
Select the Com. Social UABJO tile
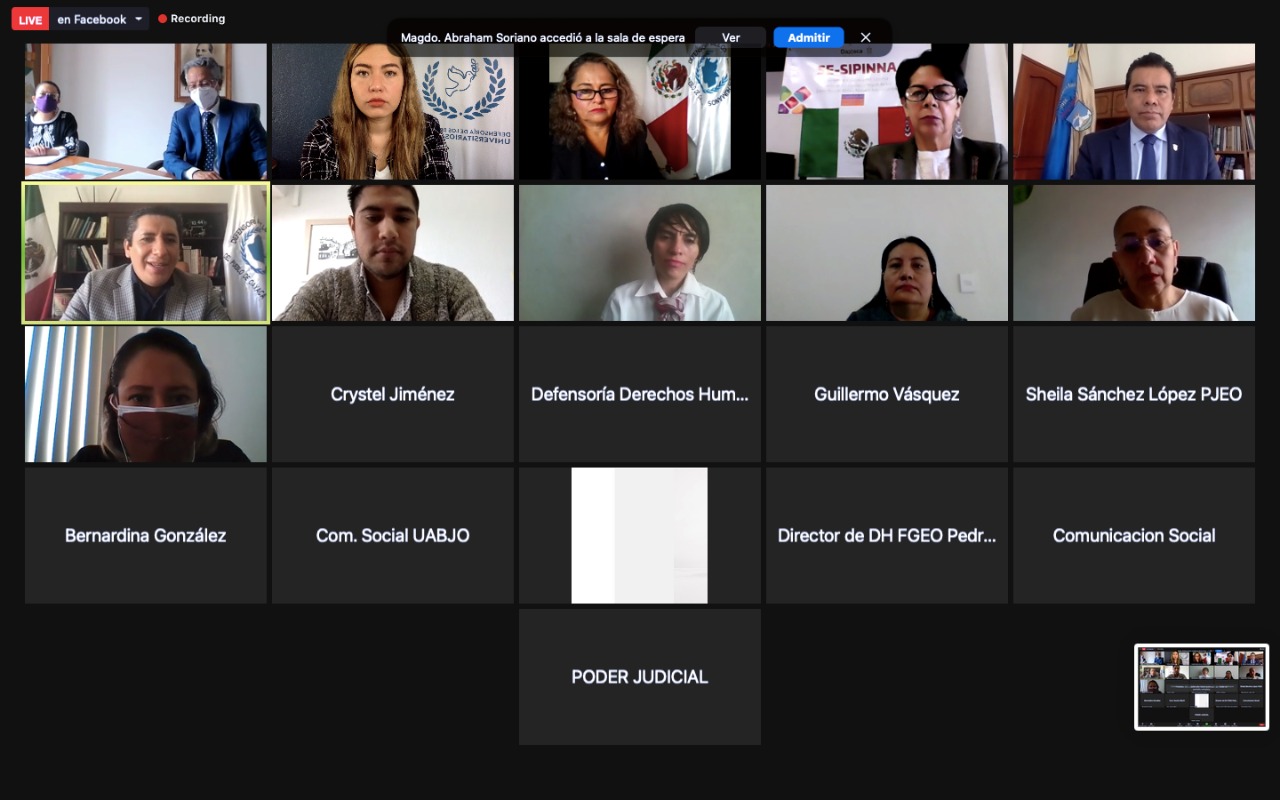pyautogui.click(x=393, y=535)
